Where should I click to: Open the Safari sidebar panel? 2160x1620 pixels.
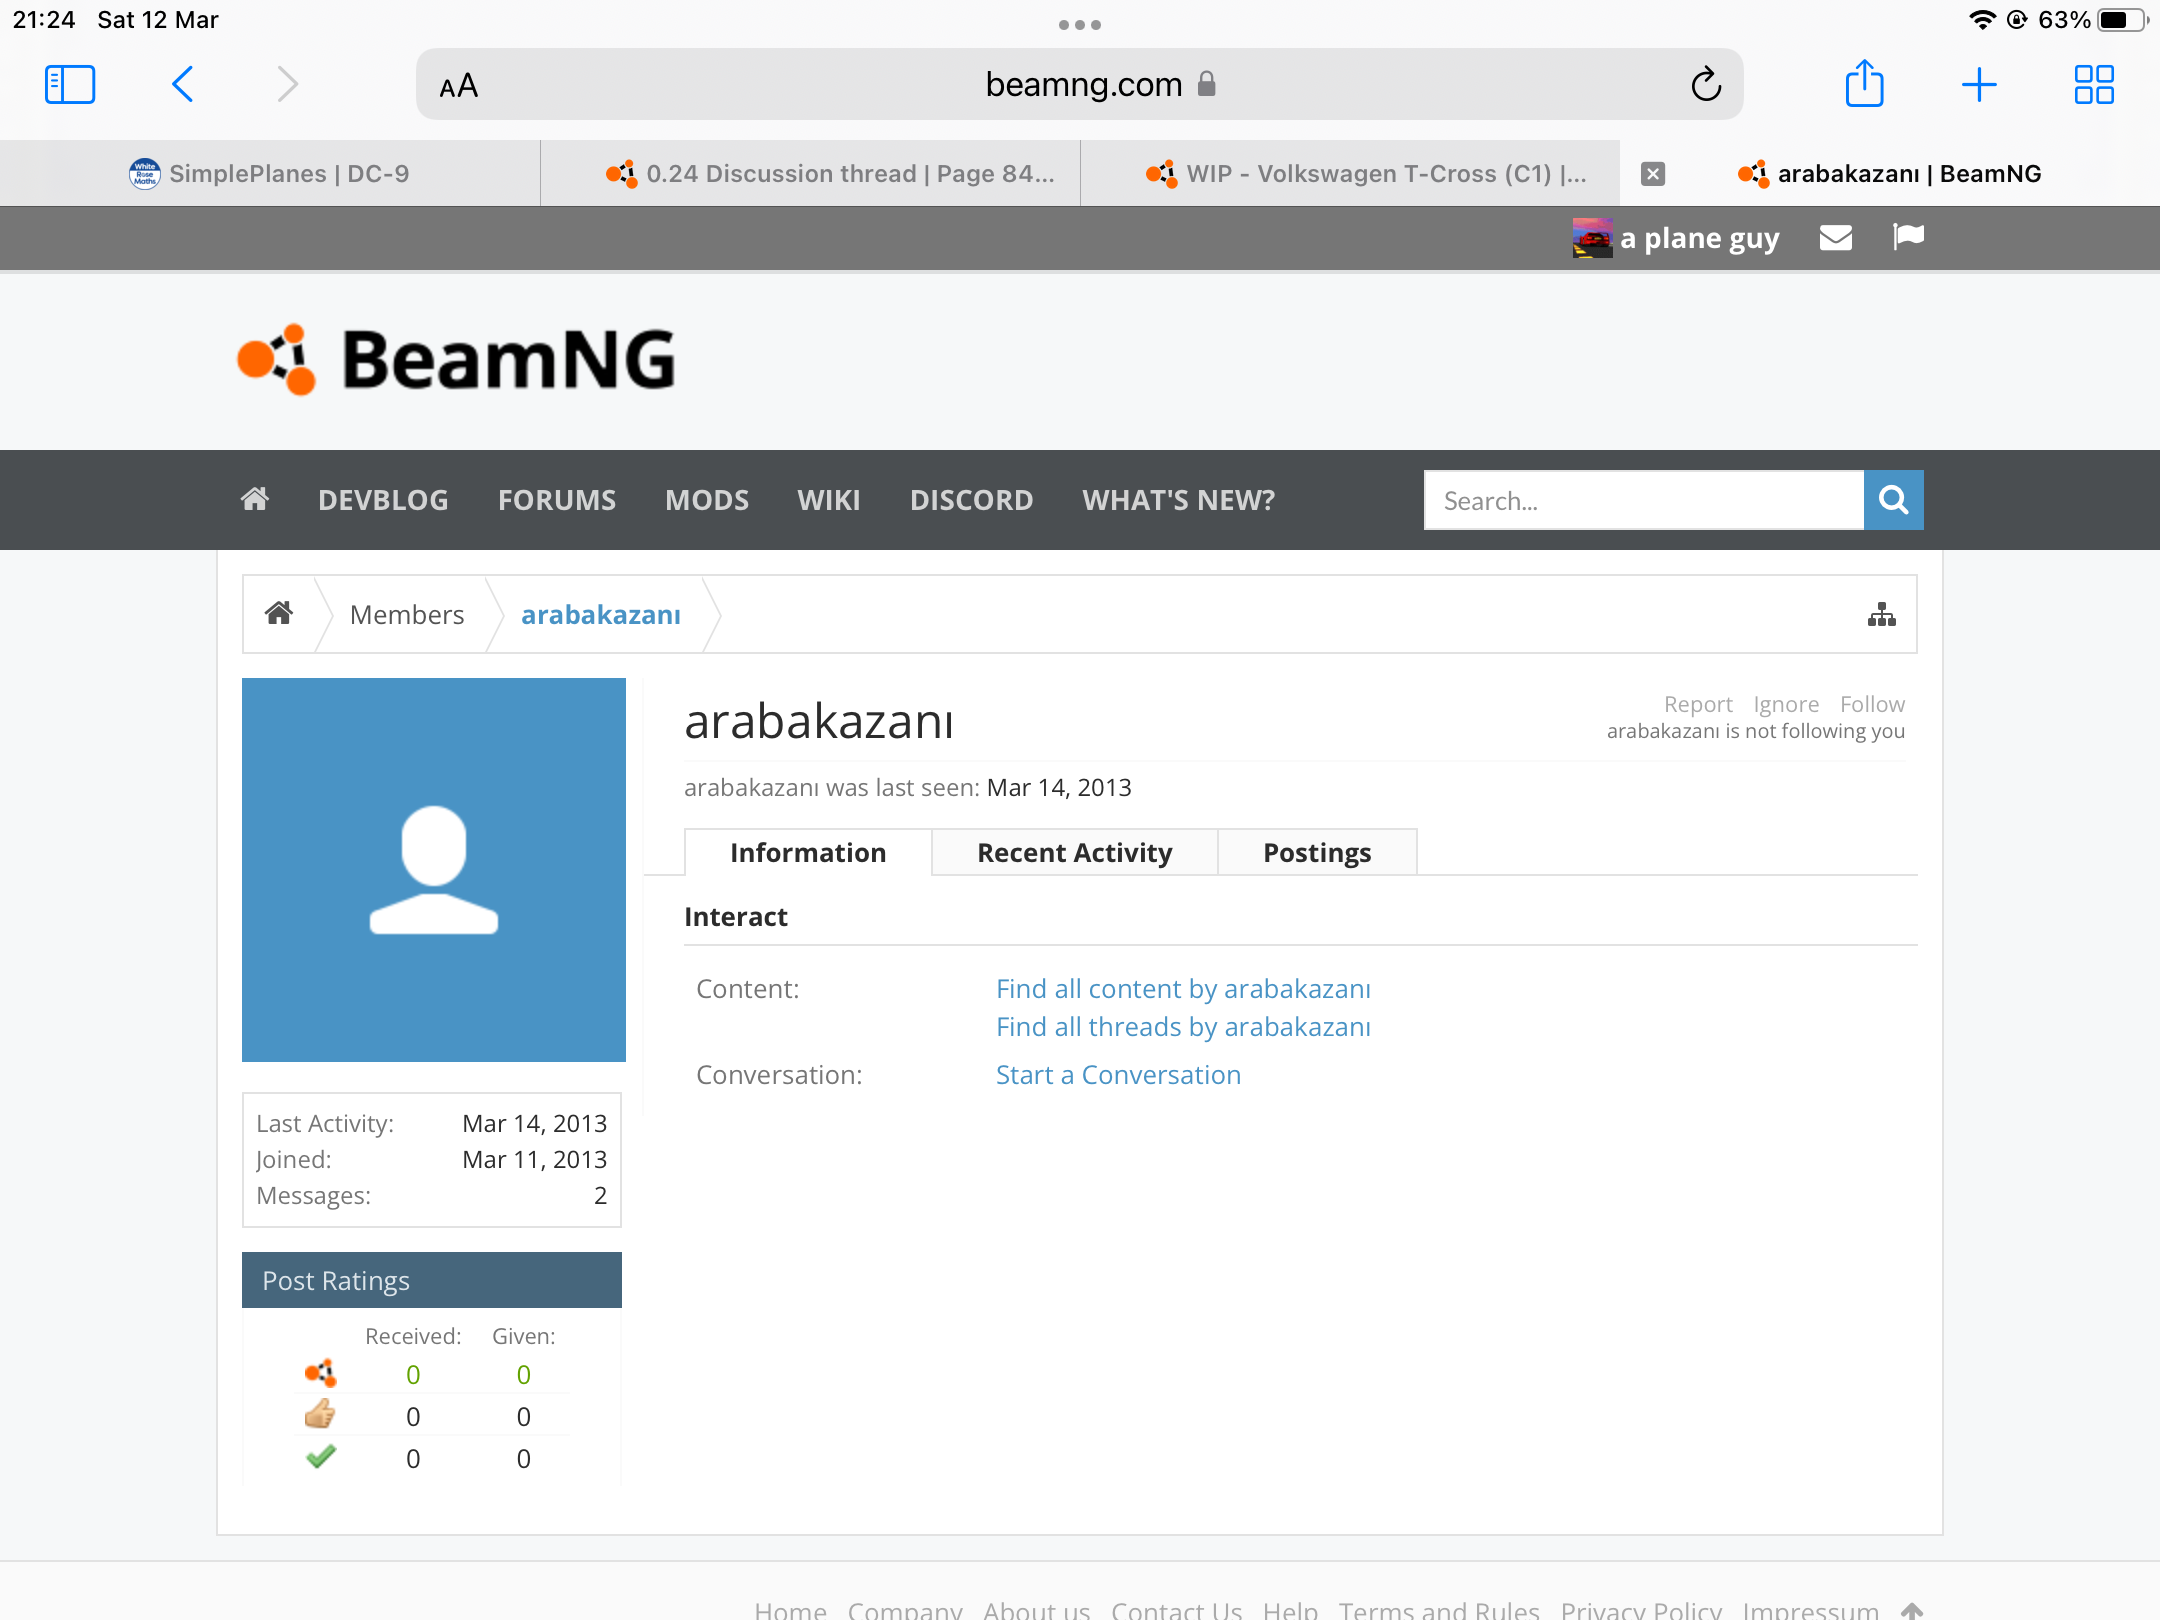tap(70, 85)
